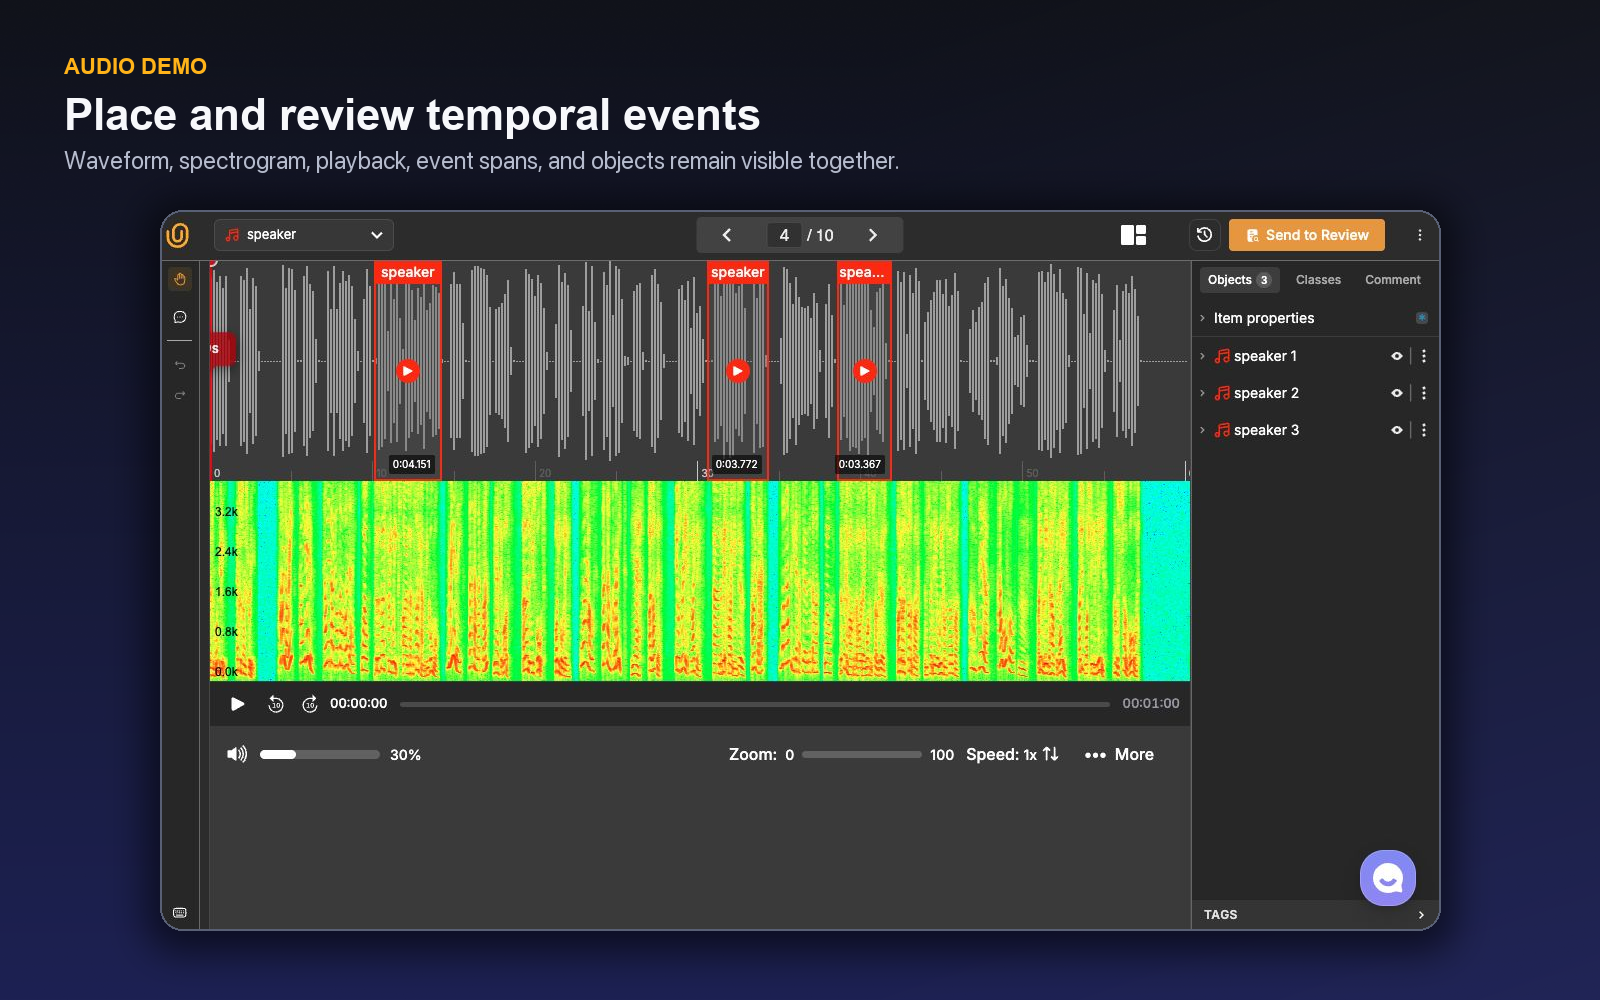Rewind 10 seconds
The height and width of the screenshot is (1000, 1600).
pyautogui.click(x=276, y=704)
